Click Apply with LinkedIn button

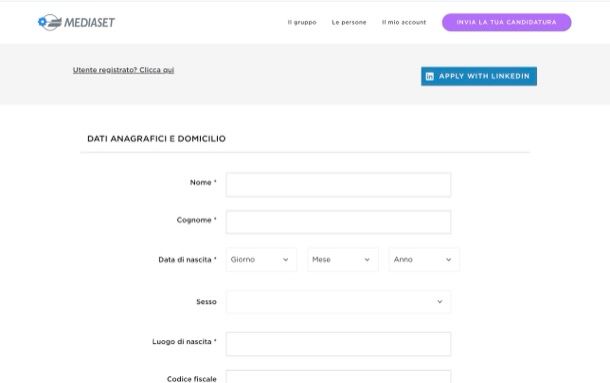tap(479, 76)
